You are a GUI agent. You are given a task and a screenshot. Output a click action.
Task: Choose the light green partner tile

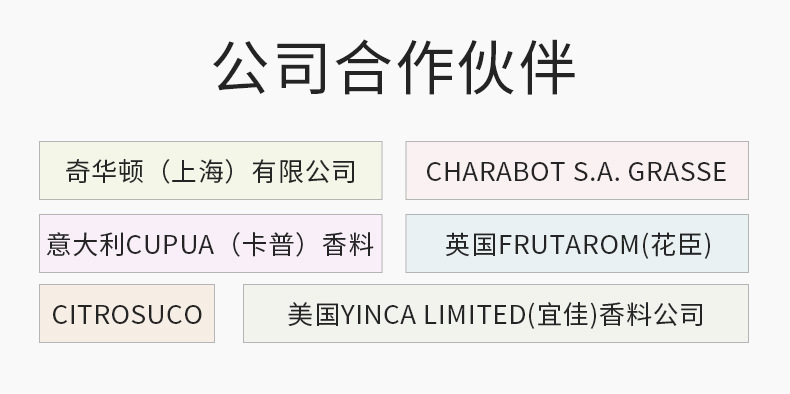point(211,170)
